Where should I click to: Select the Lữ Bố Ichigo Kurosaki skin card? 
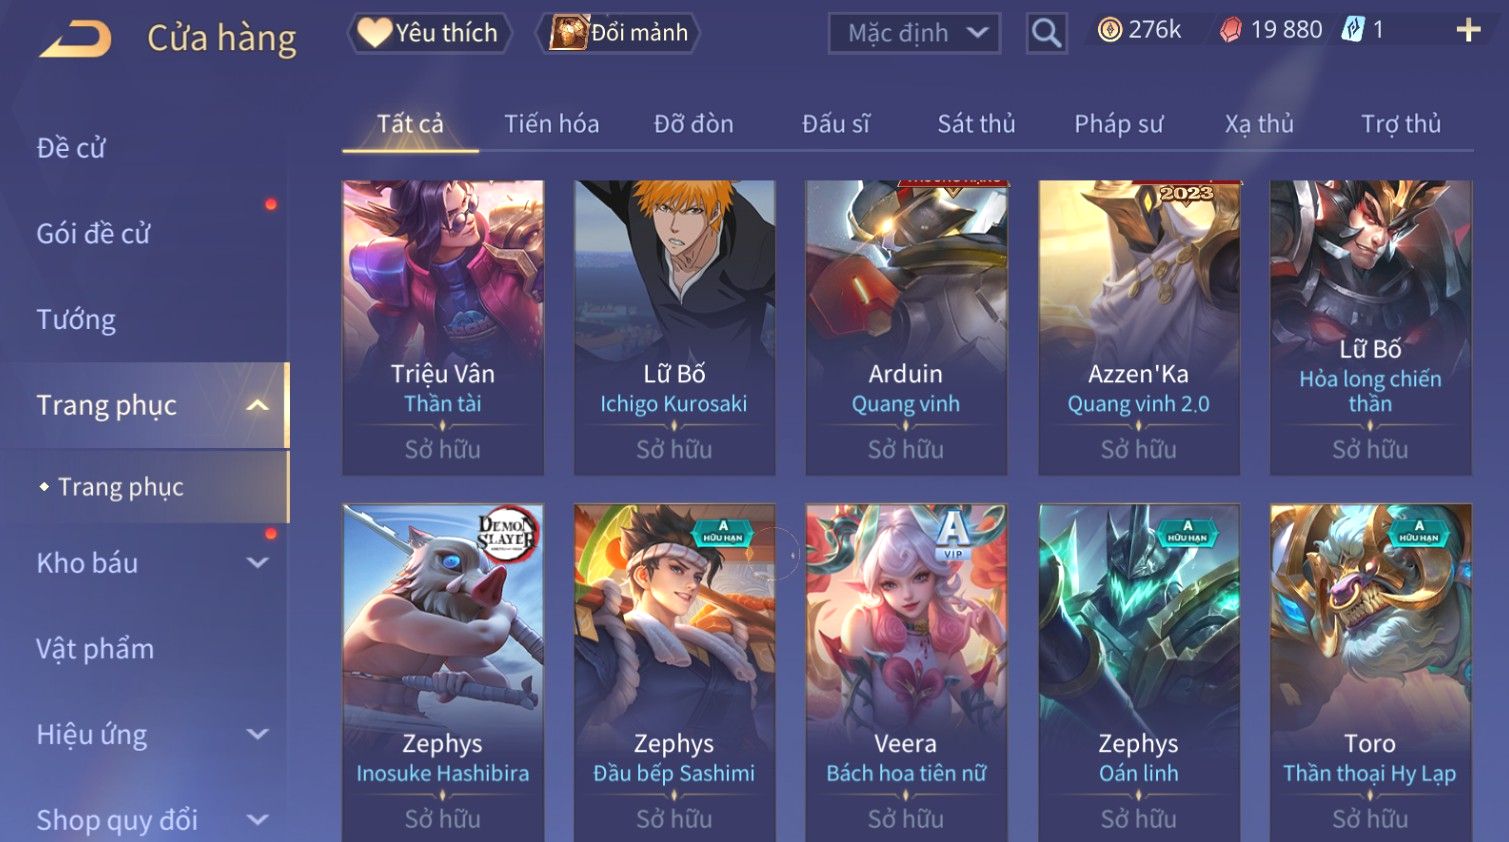coord(674,327)
